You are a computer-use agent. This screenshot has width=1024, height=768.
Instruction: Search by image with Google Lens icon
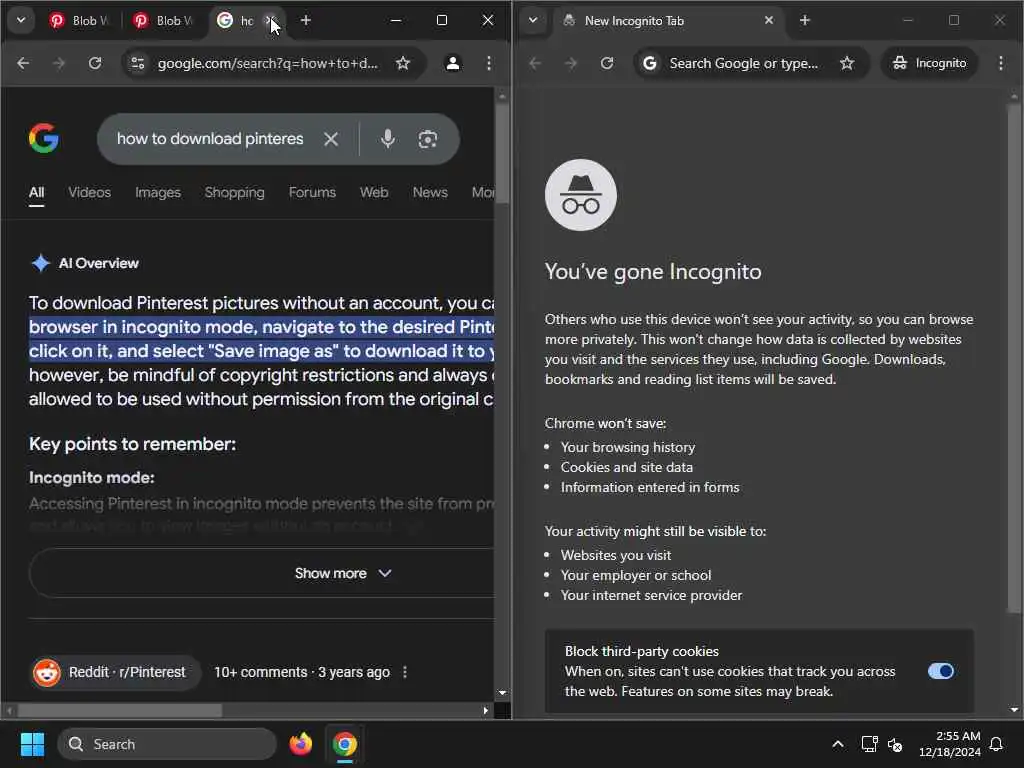tap(428, 139)
